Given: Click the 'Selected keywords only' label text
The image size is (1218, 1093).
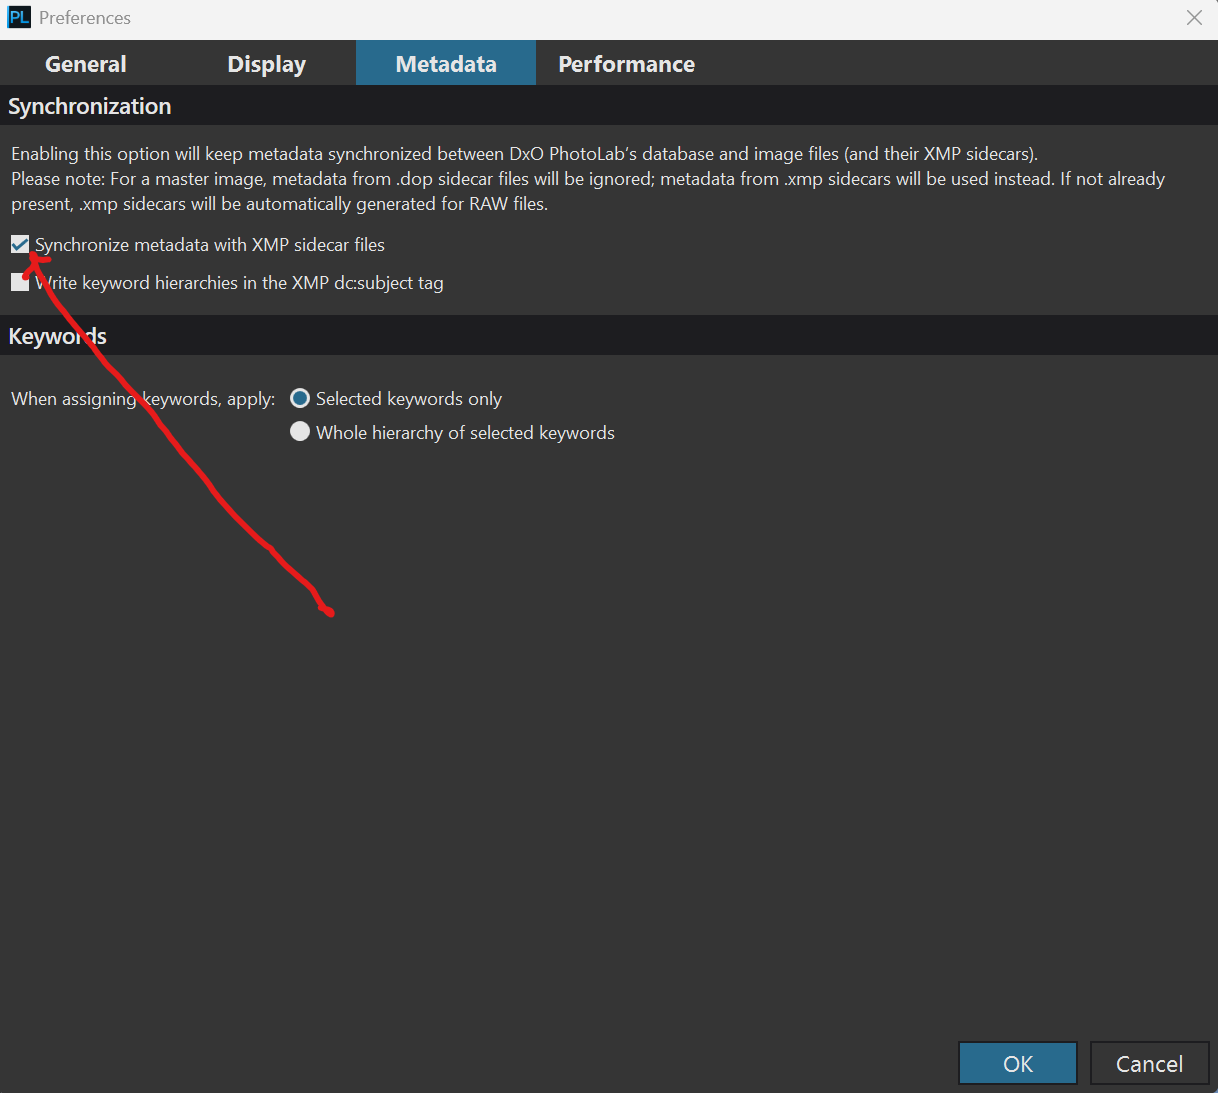Looking at the screenshot, I should click(409, 399).
